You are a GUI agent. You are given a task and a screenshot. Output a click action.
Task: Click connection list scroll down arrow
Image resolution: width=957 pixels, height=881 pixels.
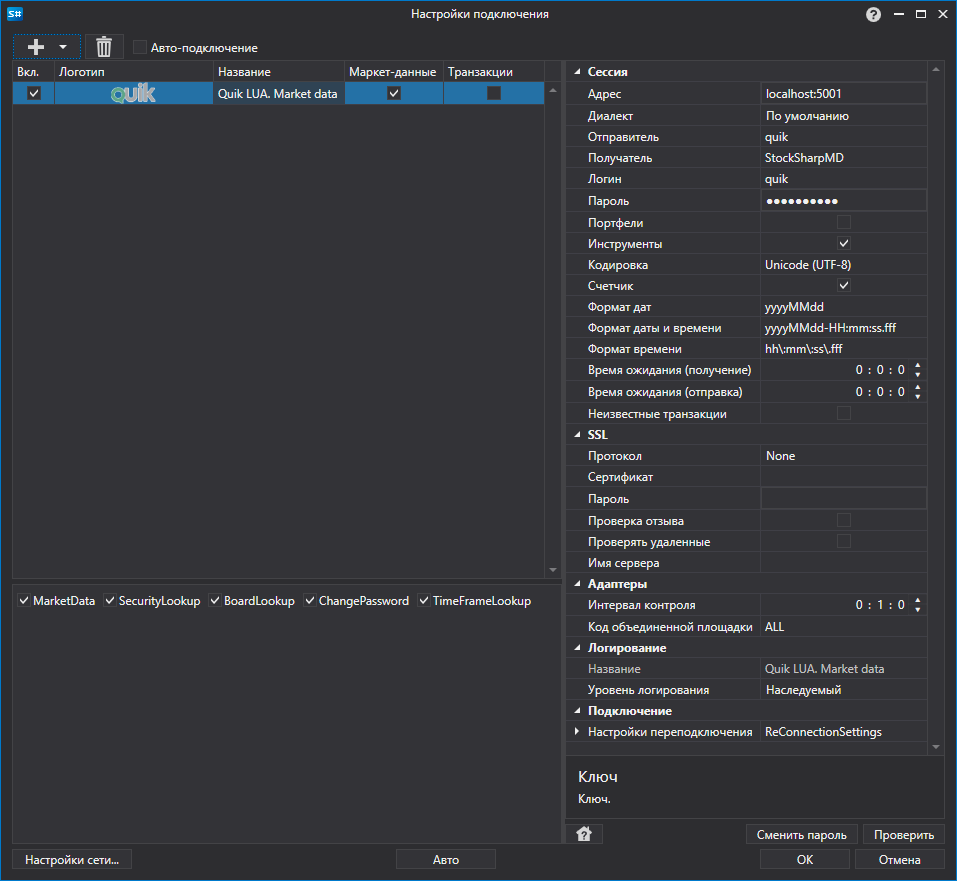[x=553, y=570]
